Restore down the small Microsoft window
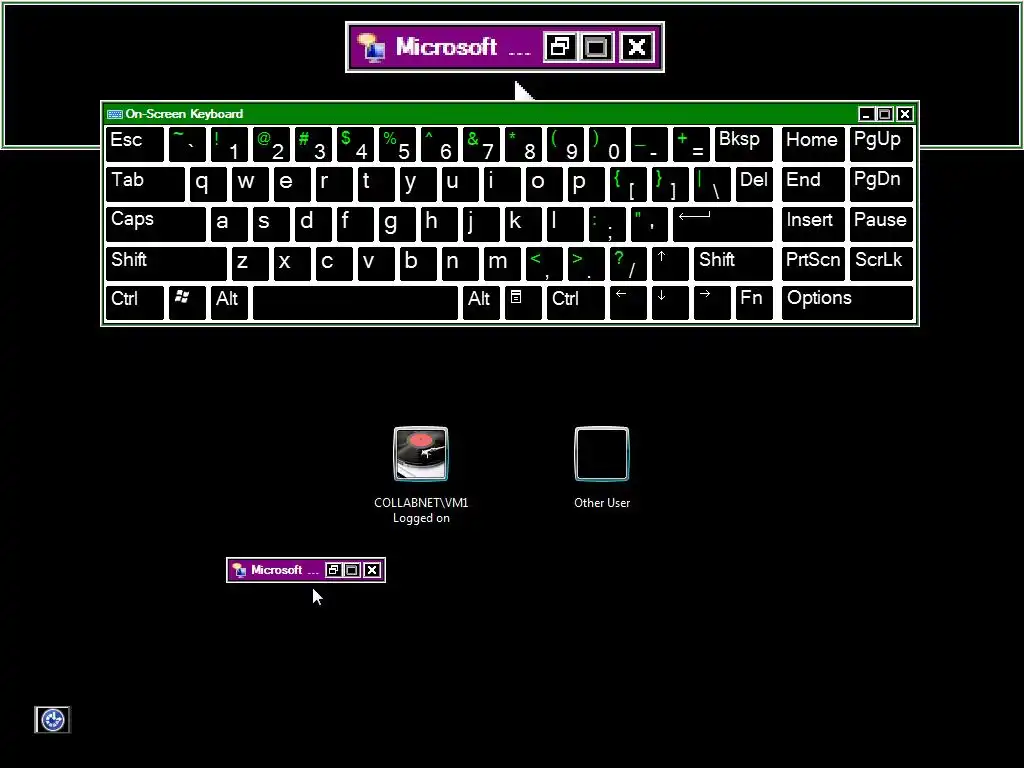1024x768 pixels. pyautogui.click(x=333, y=570)
